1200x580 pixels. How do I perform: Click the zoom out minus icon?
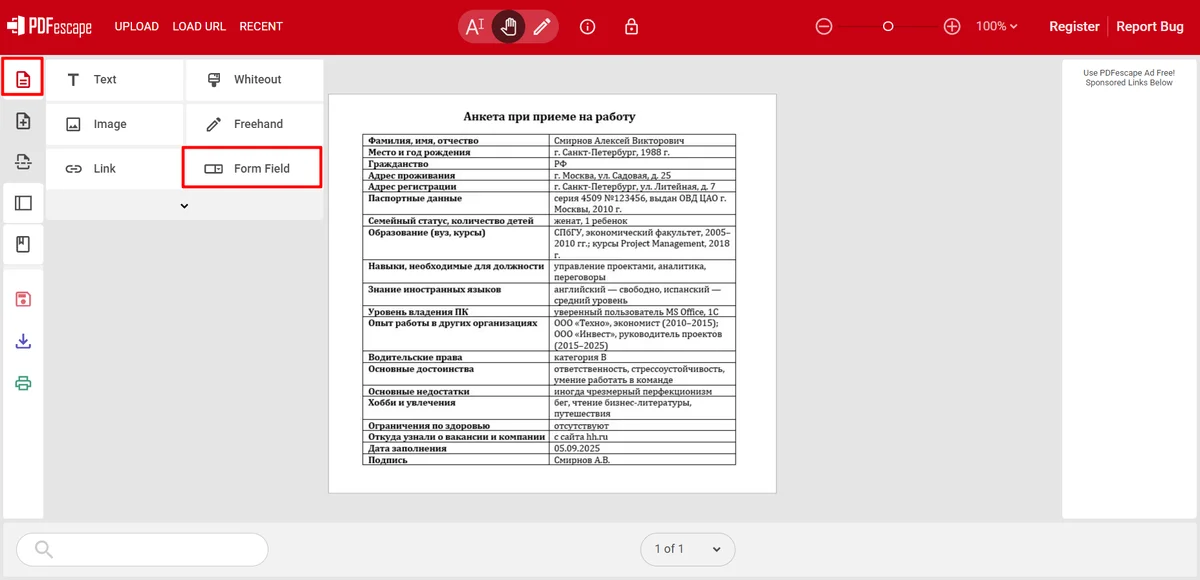tap(824, 27)
